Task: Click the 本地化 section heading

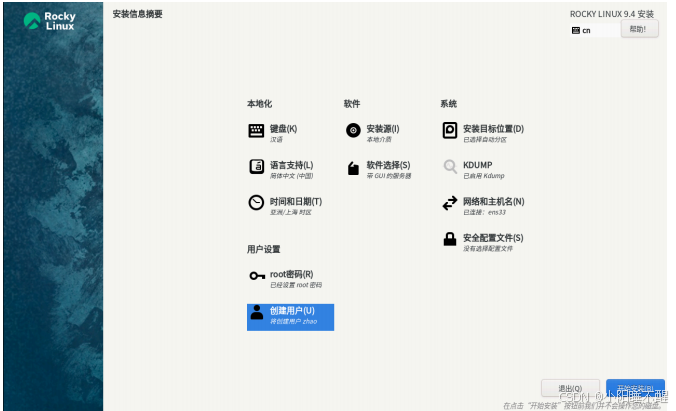Action: coord(259,104)
